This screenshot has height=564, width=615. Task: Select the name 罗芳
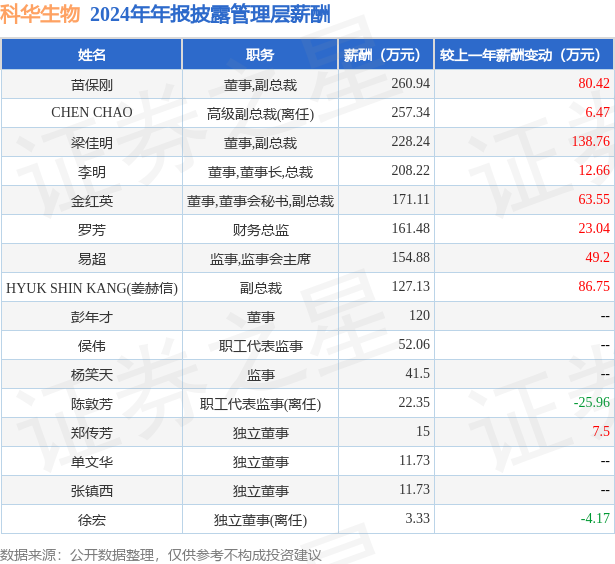click(92, 230)
